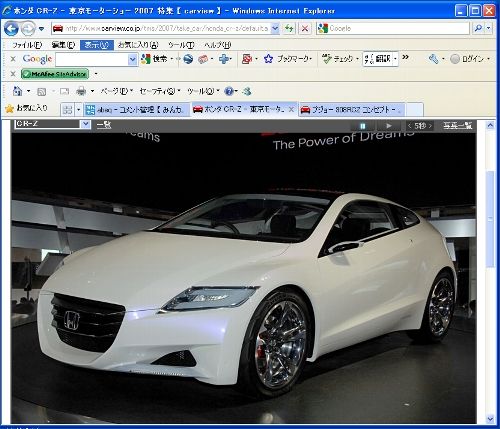
Task: Click the magnifier Search button in search bar
Action: 478,29
